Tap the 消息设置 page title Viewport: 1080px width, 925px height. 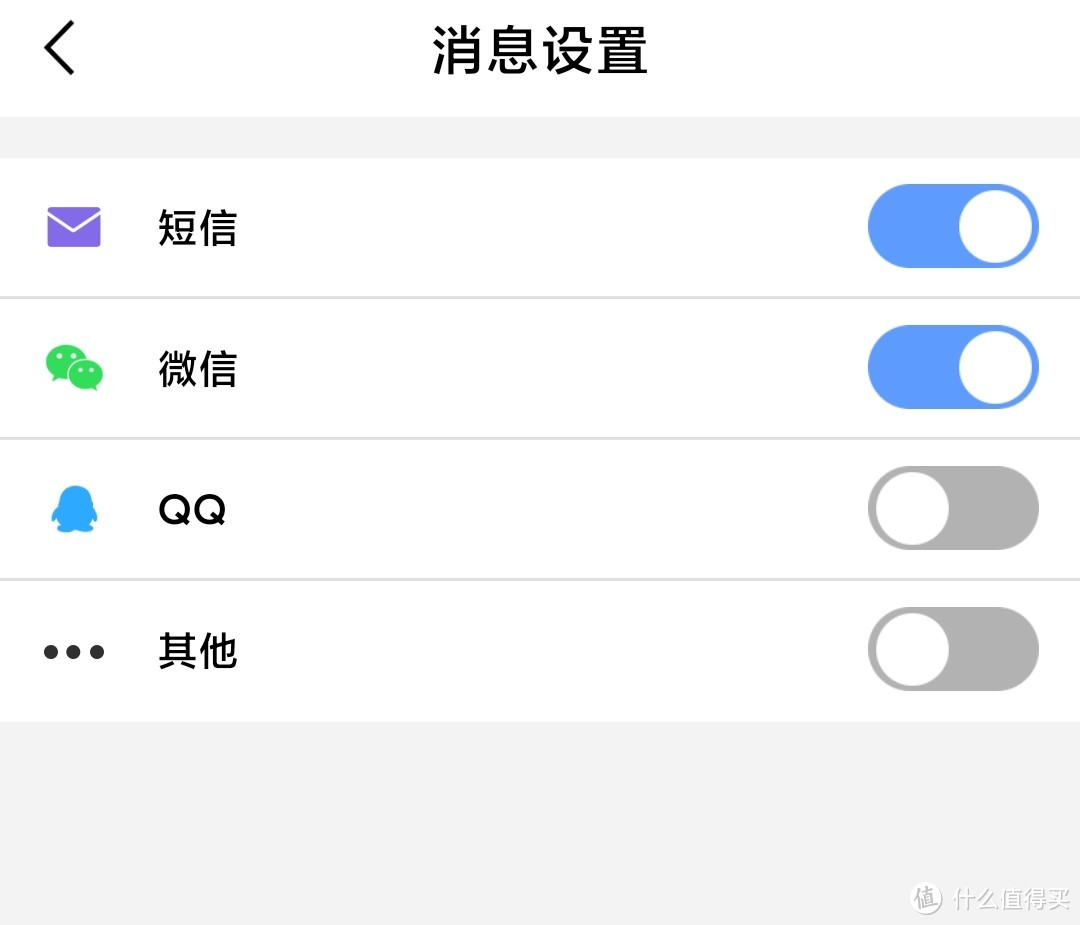tap(540, 50)
